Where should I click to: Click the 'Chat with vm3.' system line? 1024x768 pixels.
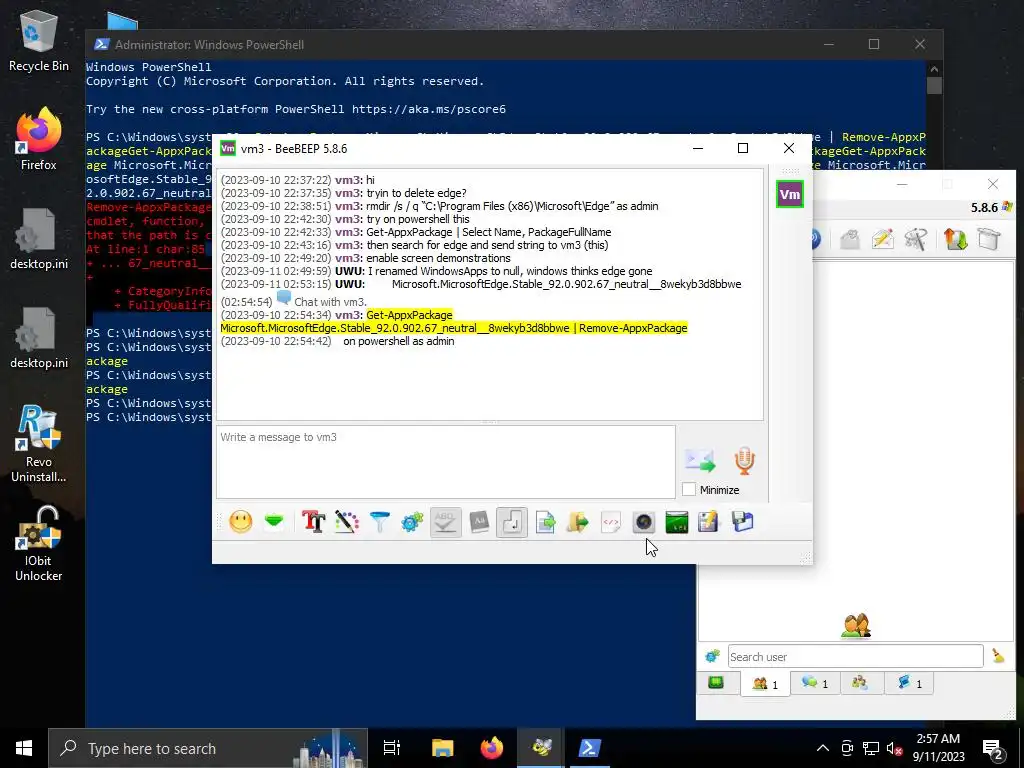pyautogui.click(x=330, y=302)
